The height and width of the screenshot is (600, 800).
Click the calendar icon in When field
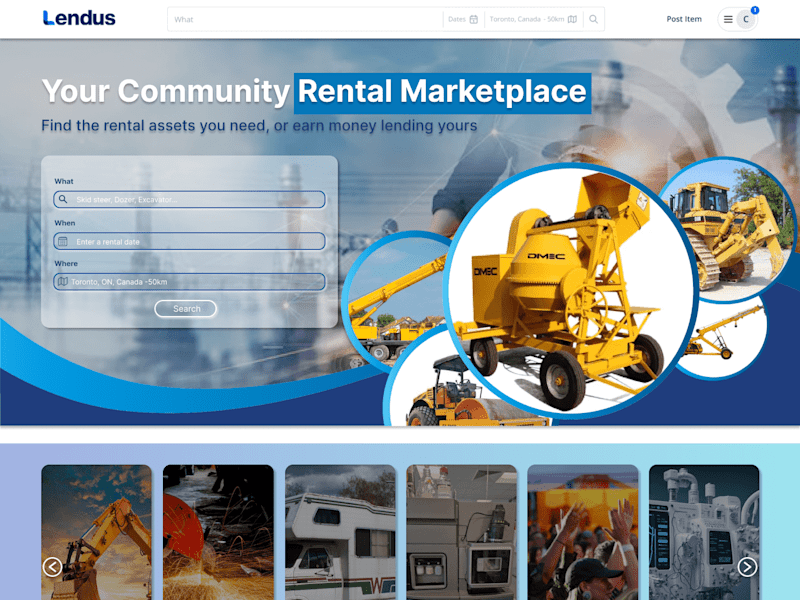point(63,241)
